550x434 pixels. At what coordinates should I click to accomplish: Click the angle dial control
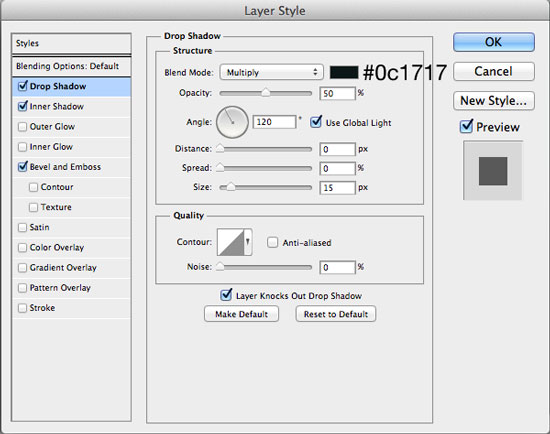pos(232,122)
